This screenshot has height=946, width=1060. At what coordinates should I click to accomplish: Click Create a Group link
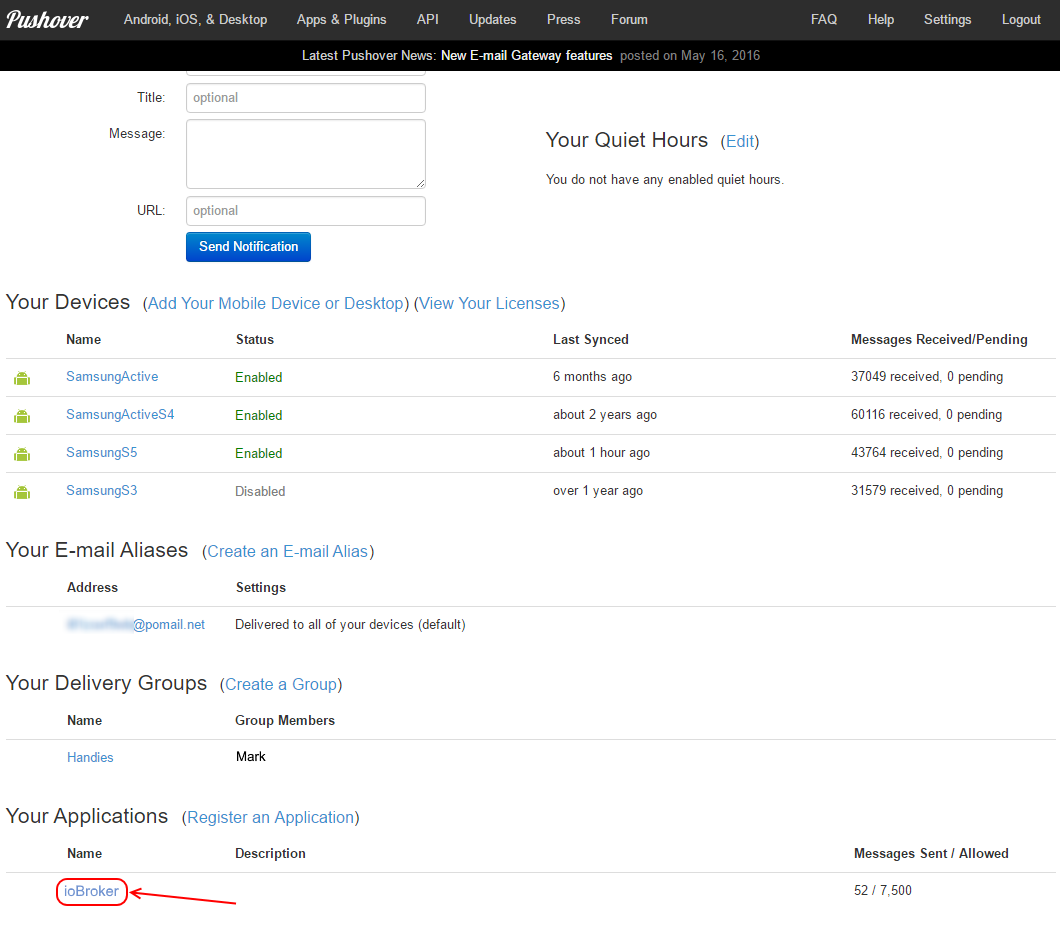pos(281,684)
